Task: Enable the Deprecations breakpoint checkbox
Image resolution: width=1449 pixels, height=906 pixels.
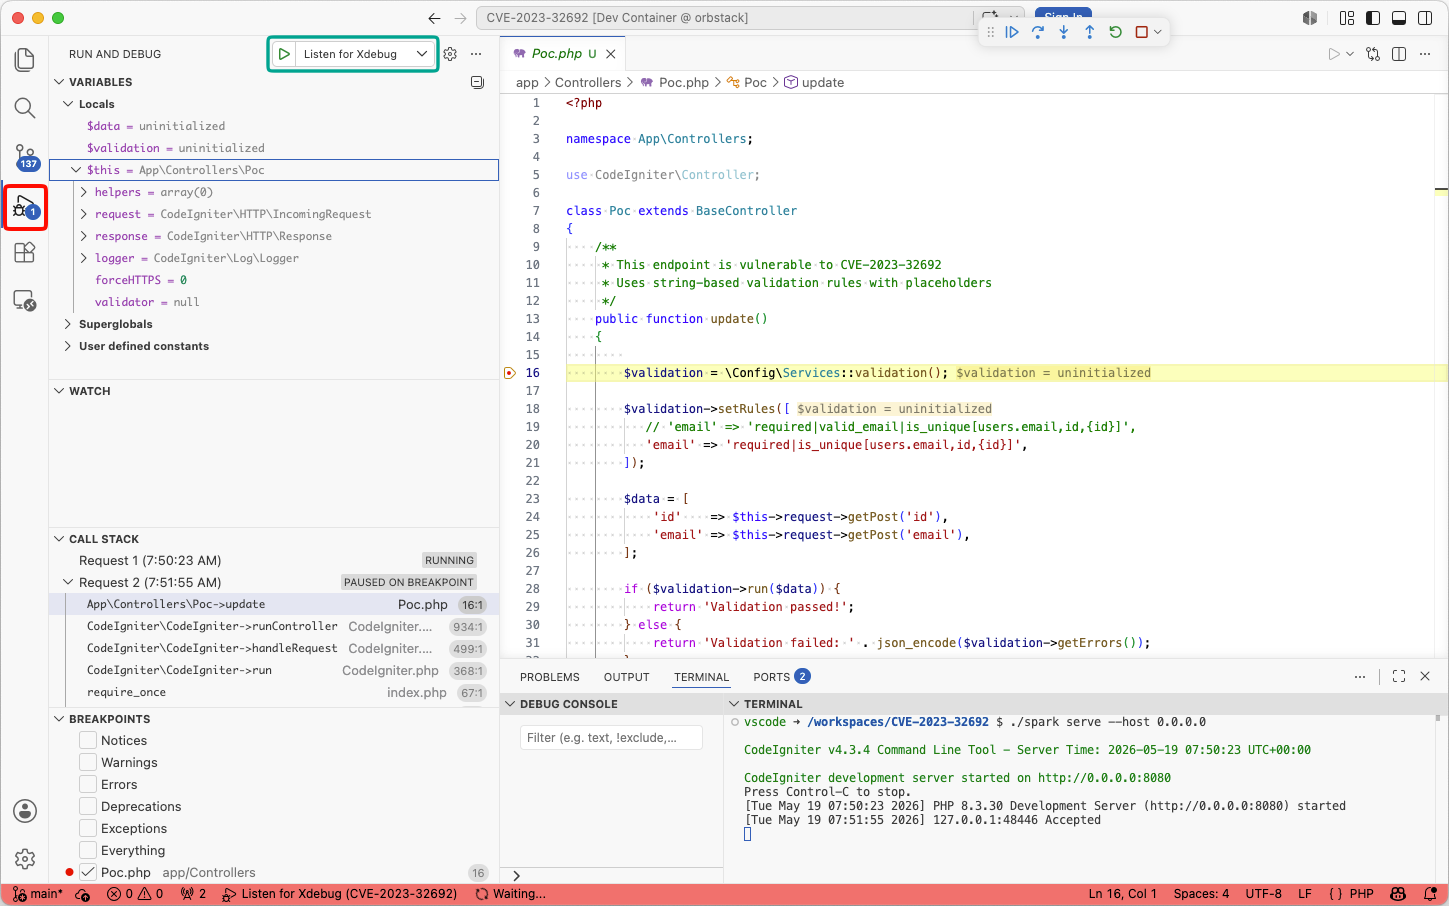Action: coord(88,806)
